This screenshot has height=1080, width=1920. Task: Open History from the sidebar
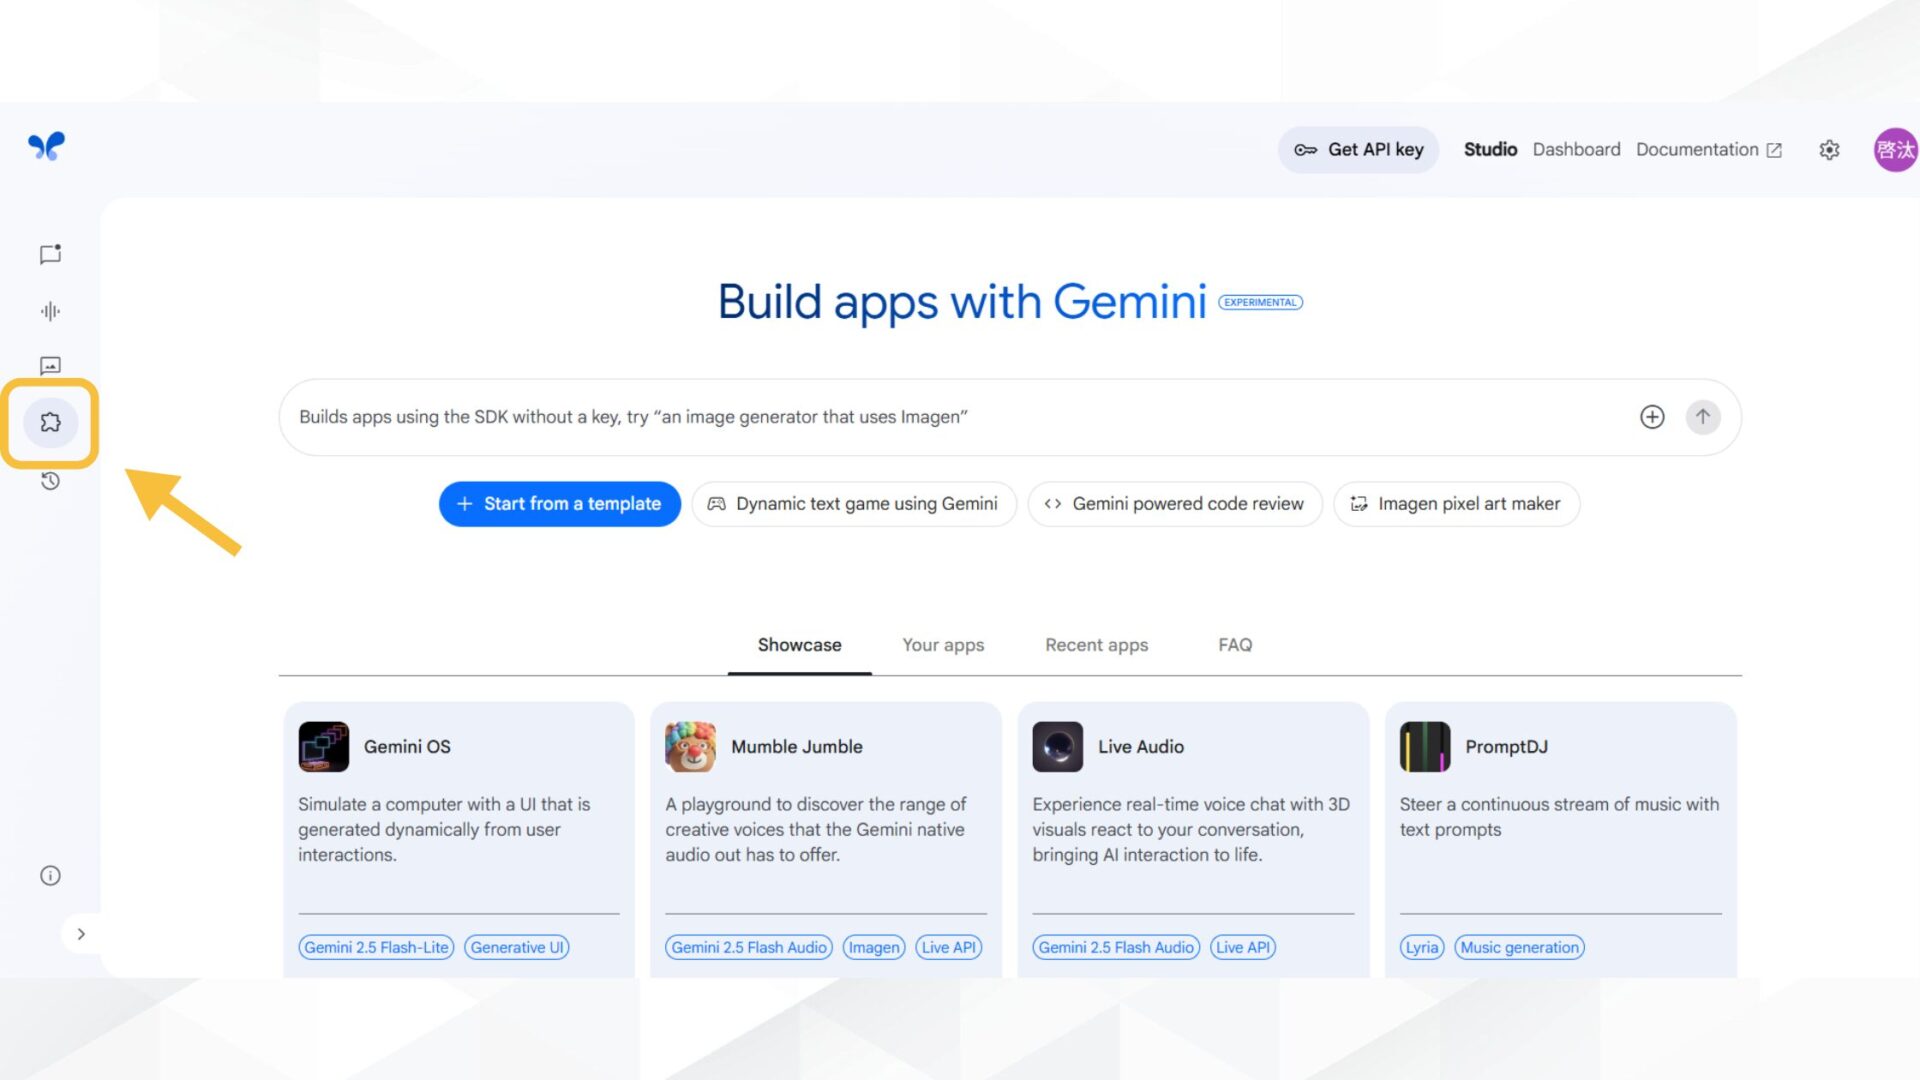(50, 481)
